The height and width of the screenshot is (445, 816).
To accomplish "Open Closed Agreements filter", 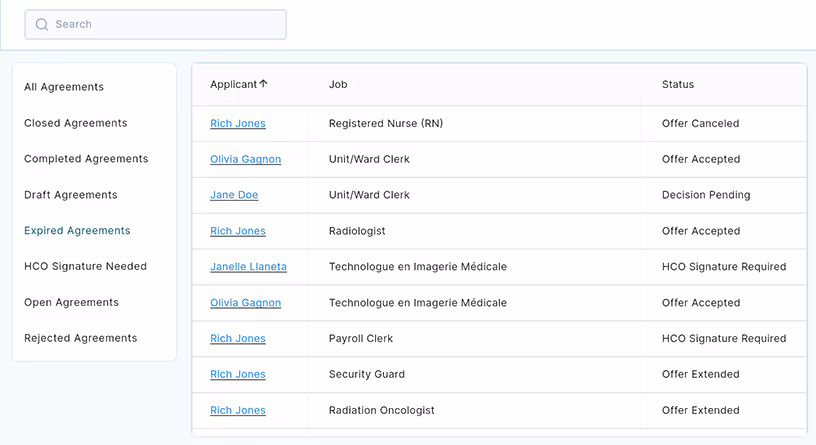I will (75, 123).
